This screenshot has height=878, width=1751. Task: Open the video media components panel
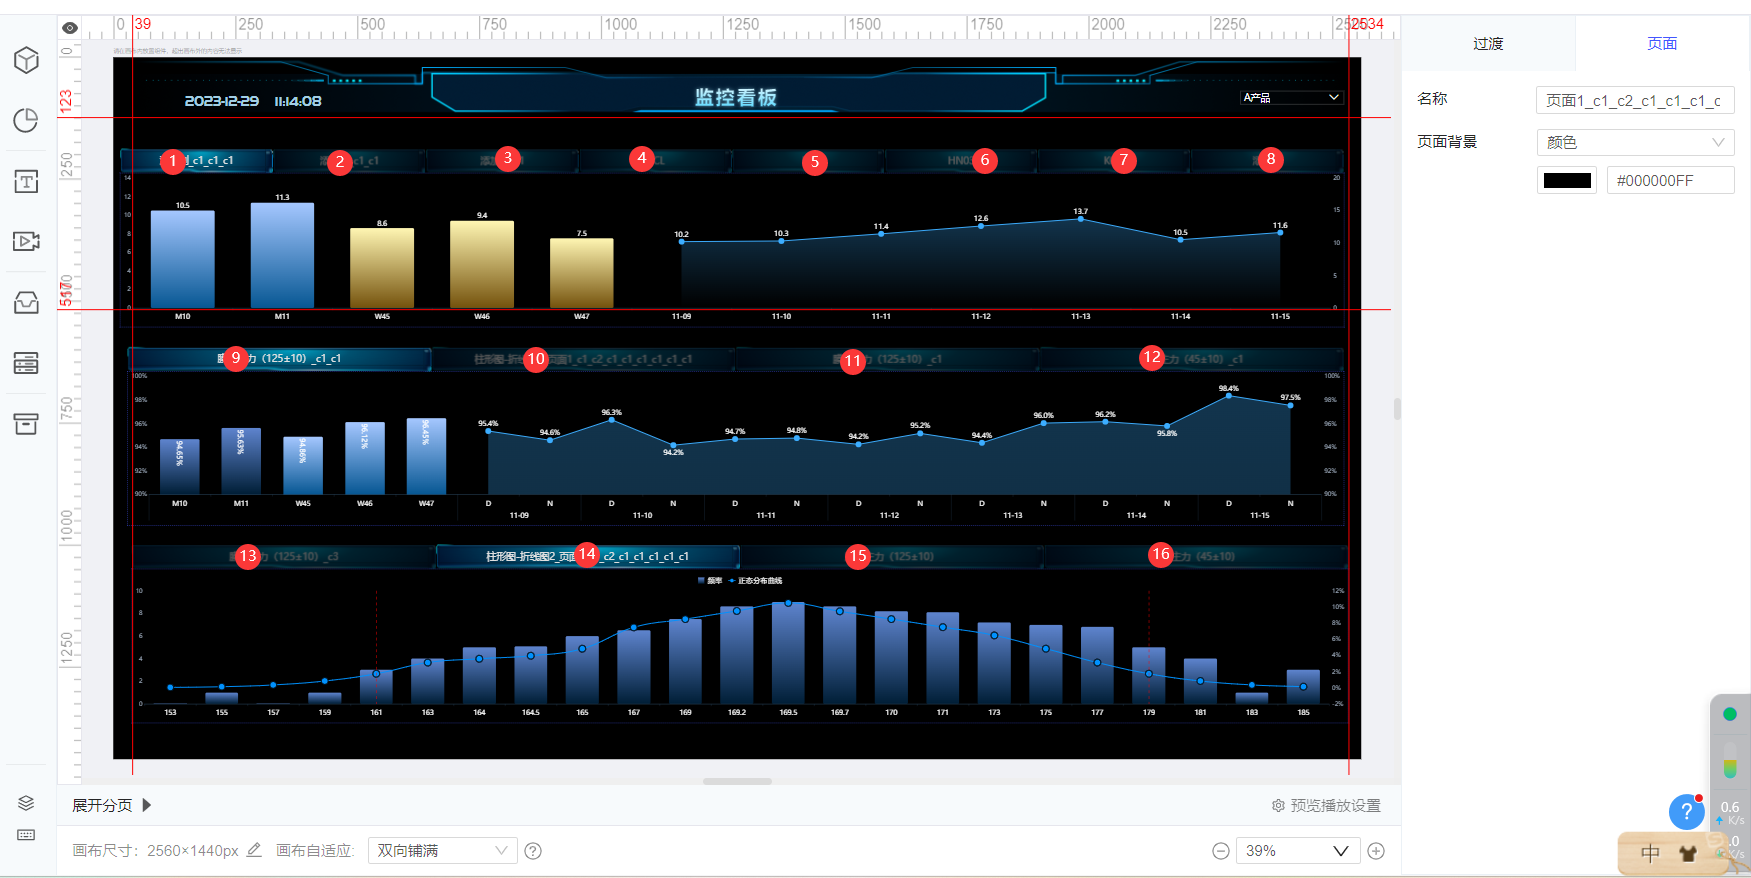coord(26,241)
